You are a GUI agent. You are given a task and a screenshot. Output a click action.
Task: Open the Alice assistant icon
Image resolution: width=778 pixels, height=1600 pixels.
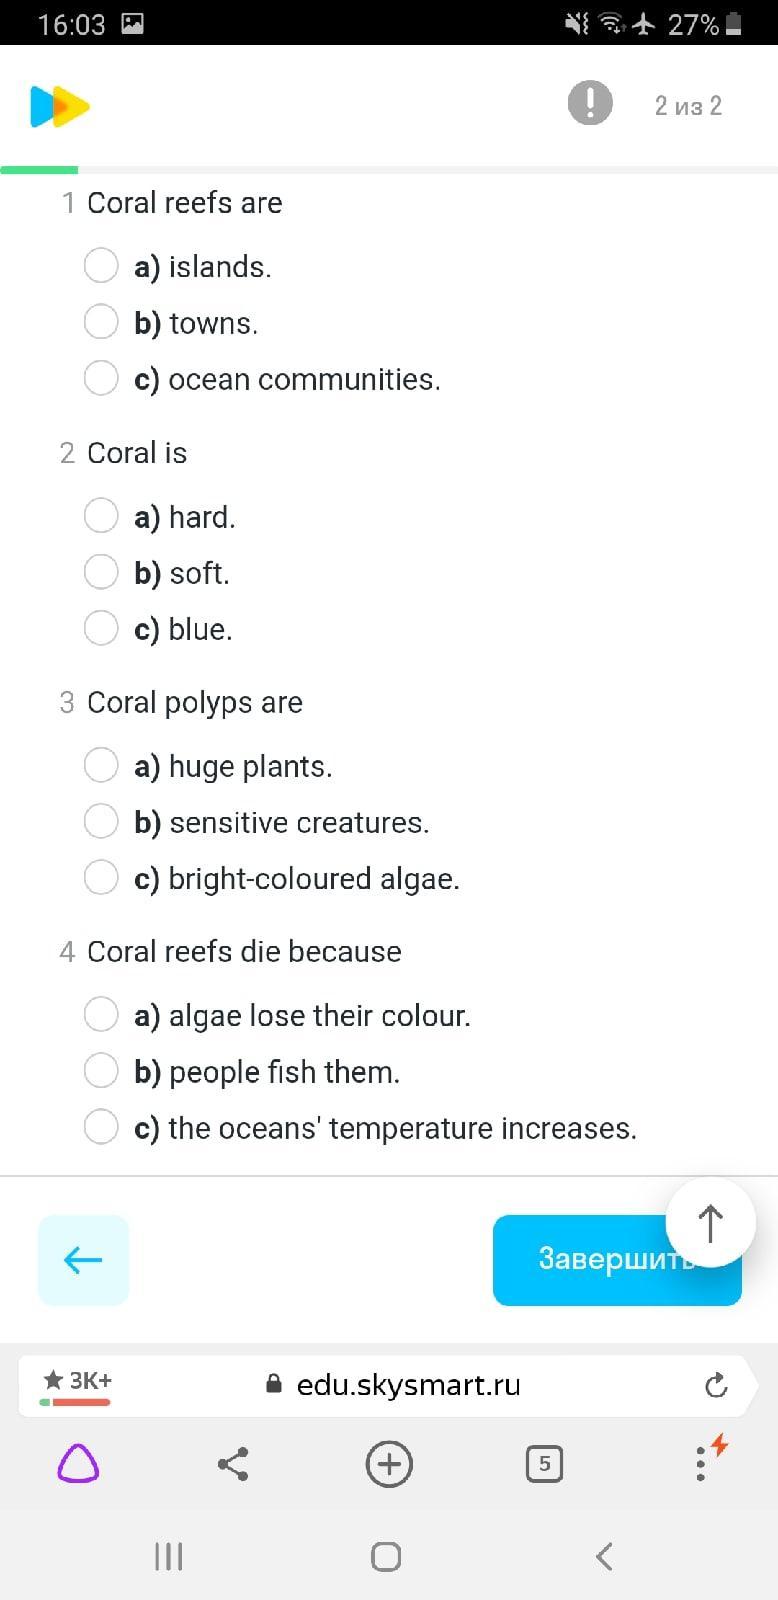tap(78, 1465)
